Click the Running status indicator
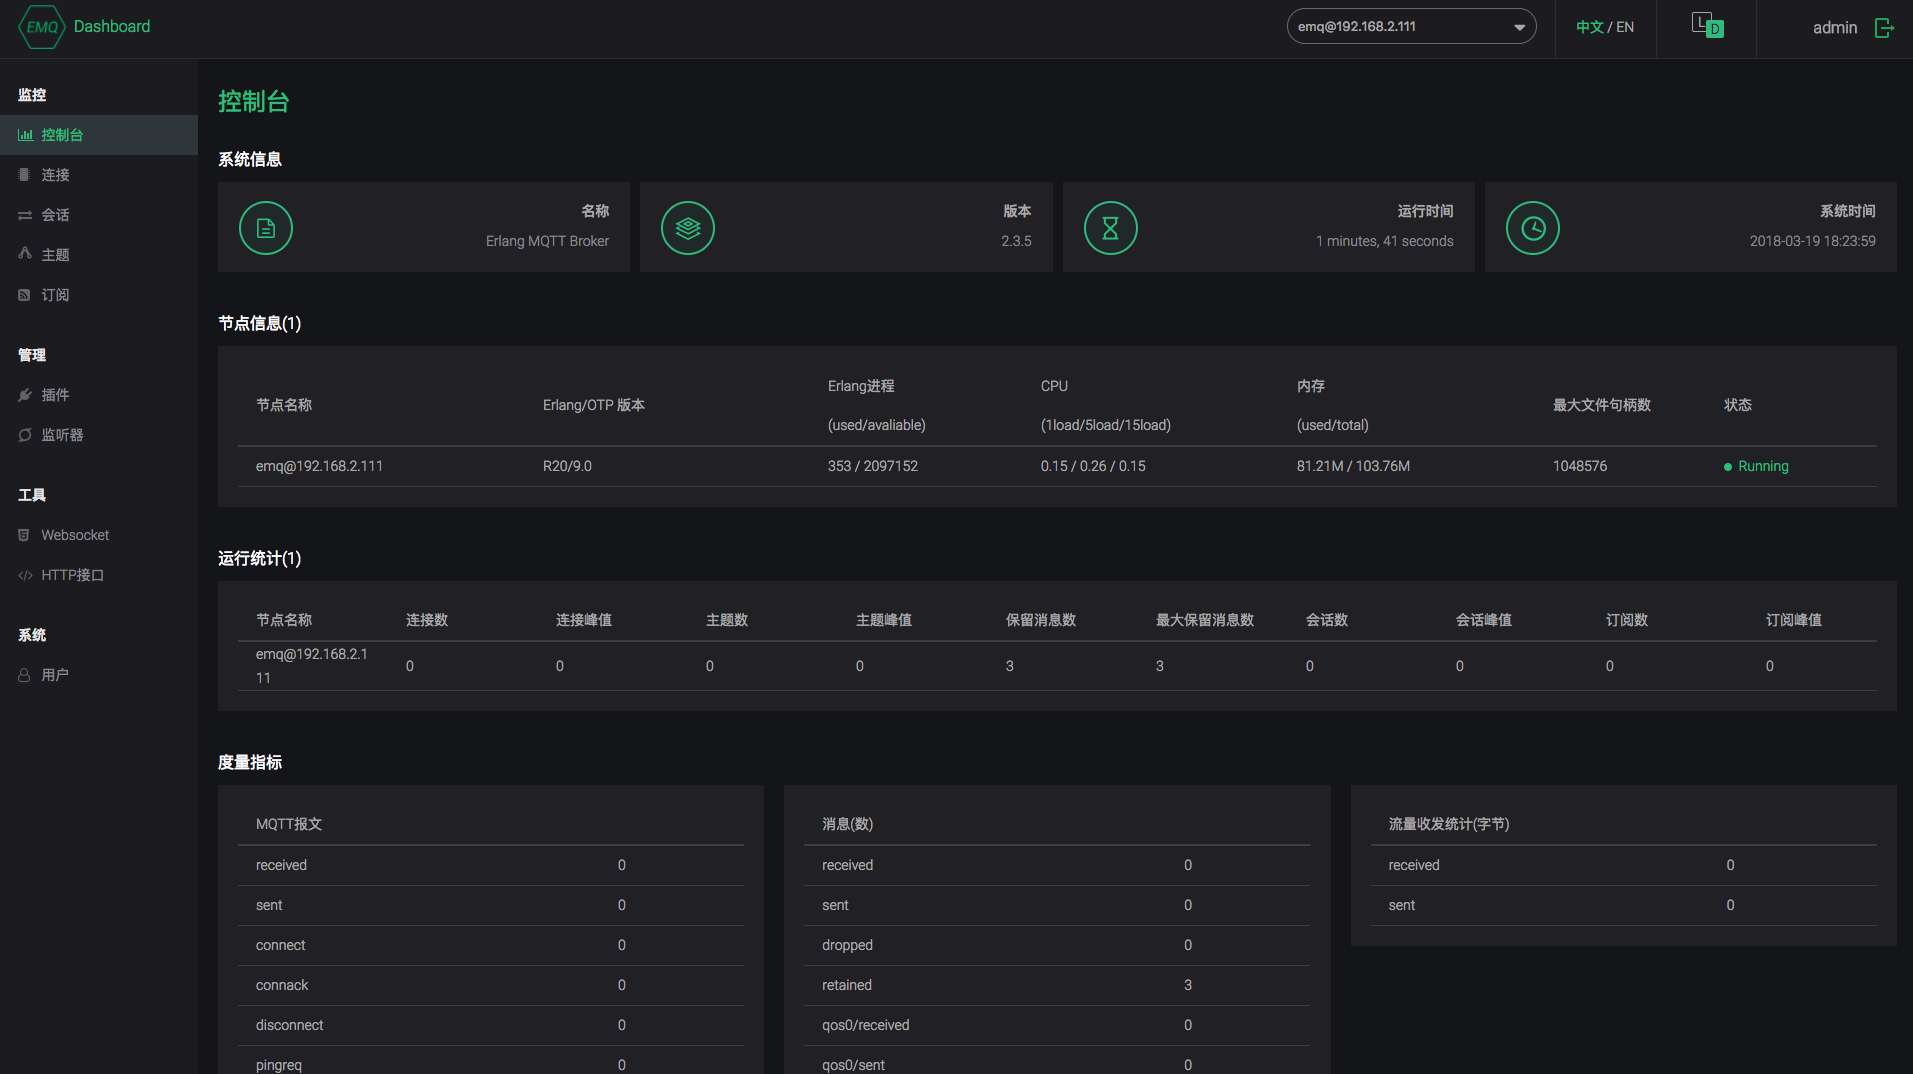 (x=1756, y=466)
